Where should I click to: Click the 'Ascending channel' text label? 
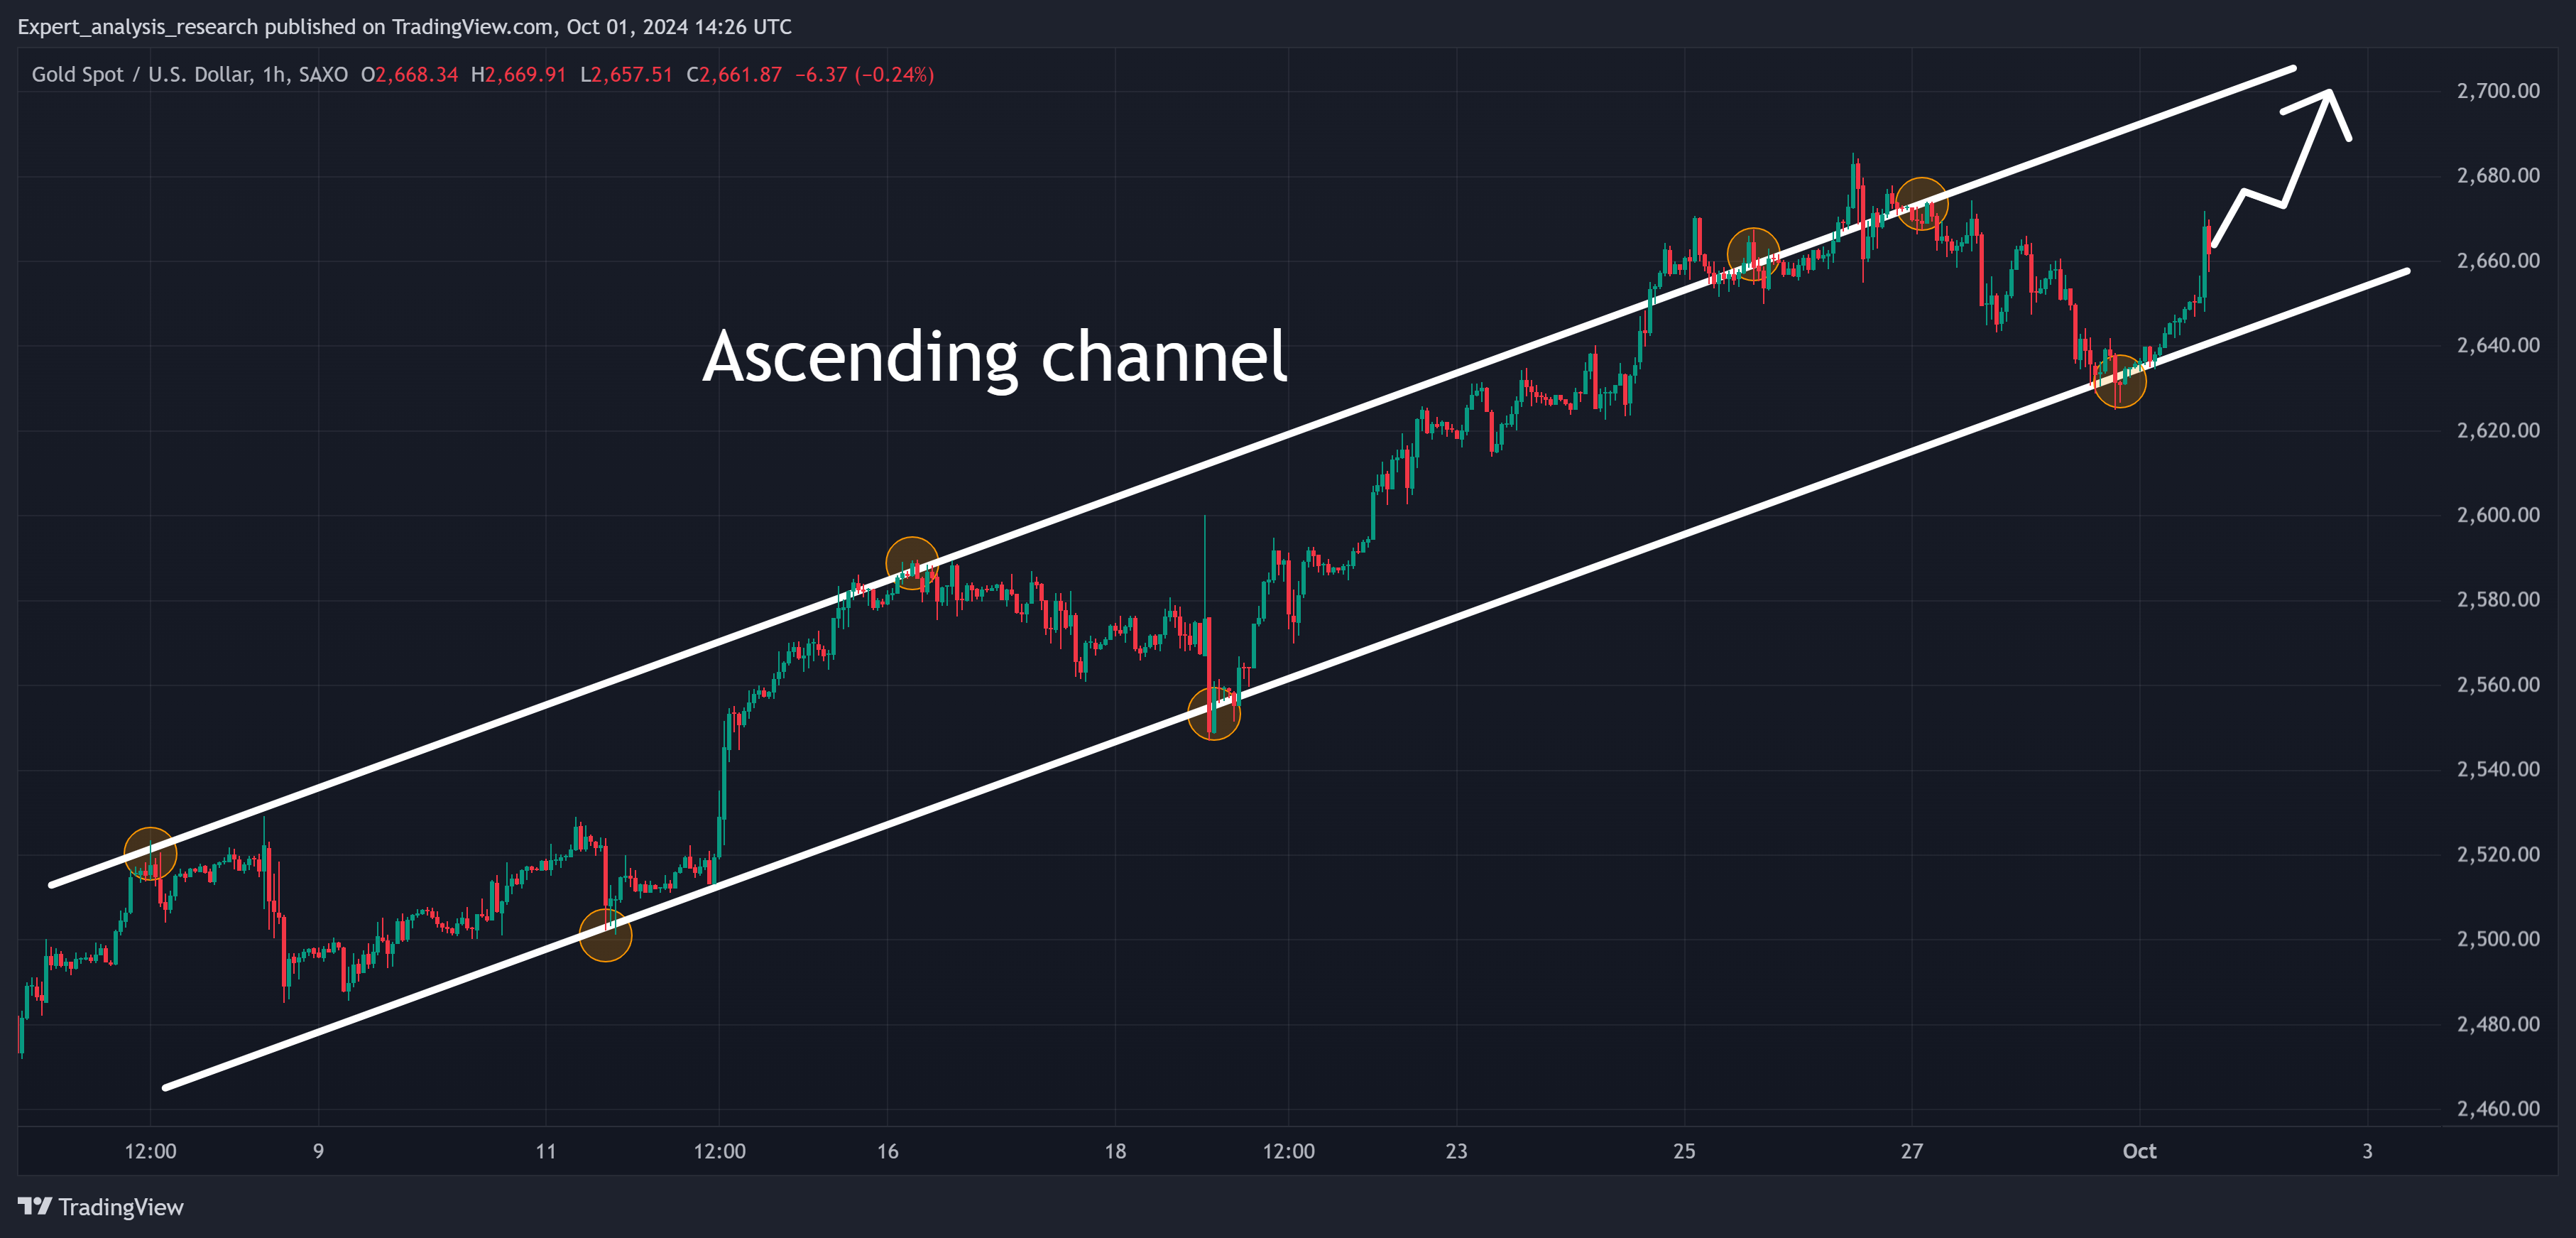[x=995, y=357]
